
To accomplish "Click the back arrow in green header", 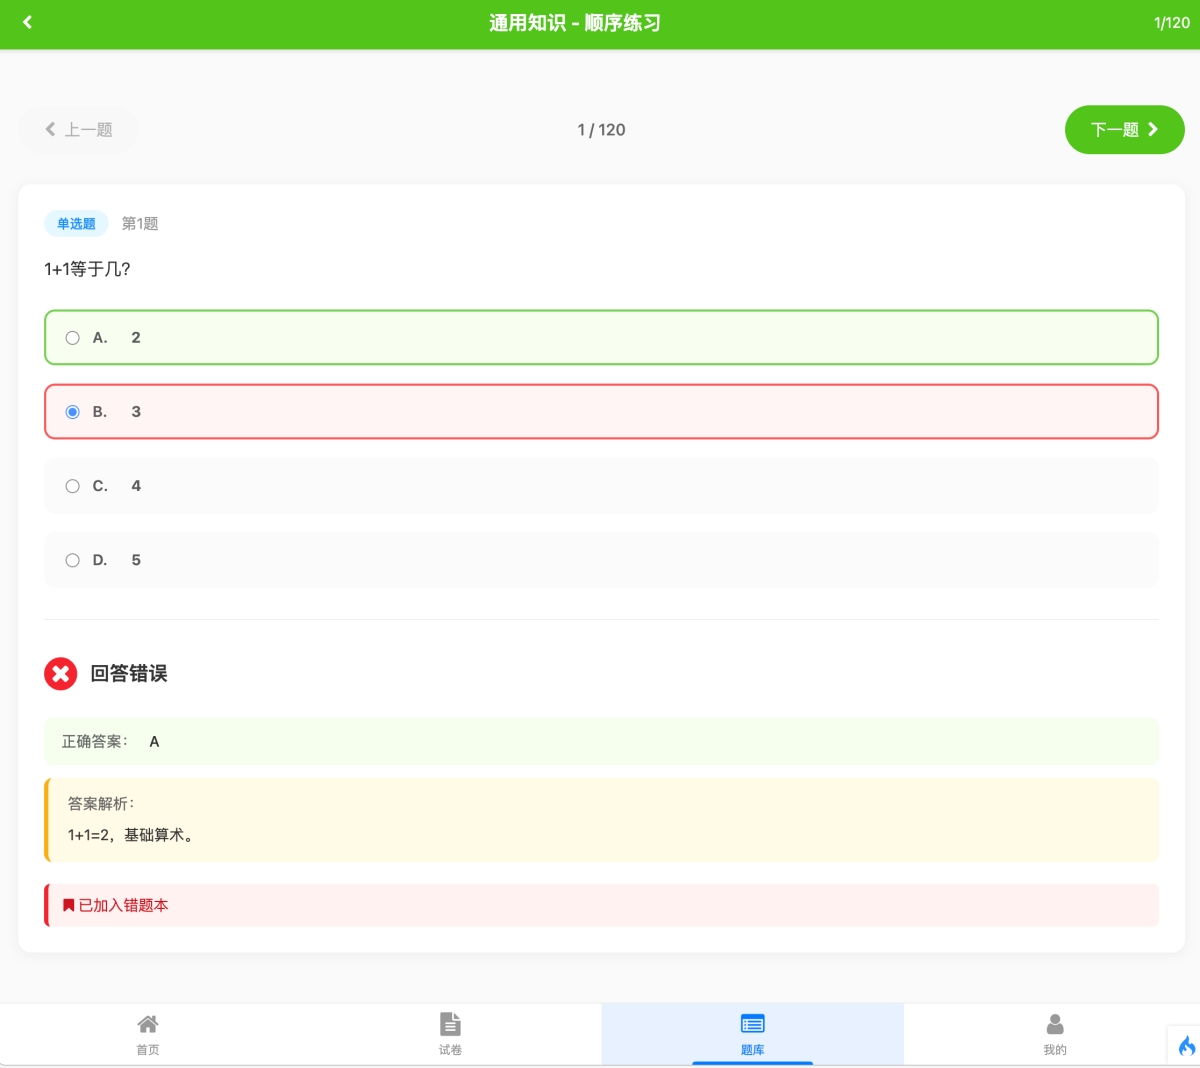I will [27, 22].
